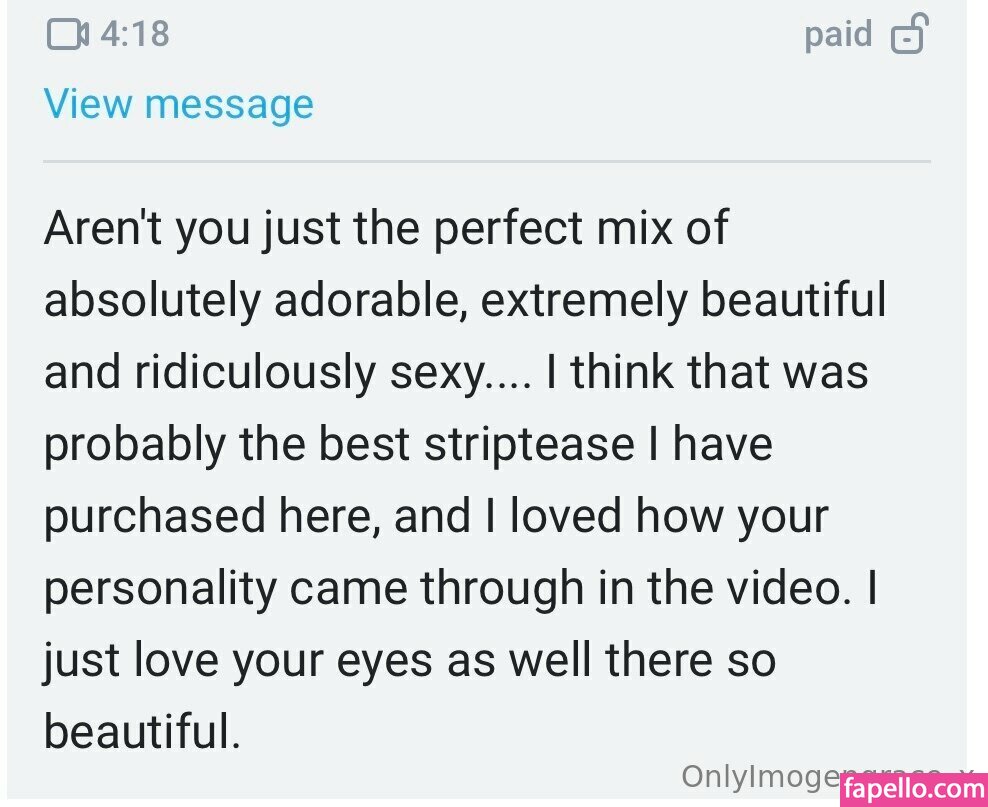Click the final word "beautiful." of message
This screenshot has width=988, height=807.
[142, 732]
